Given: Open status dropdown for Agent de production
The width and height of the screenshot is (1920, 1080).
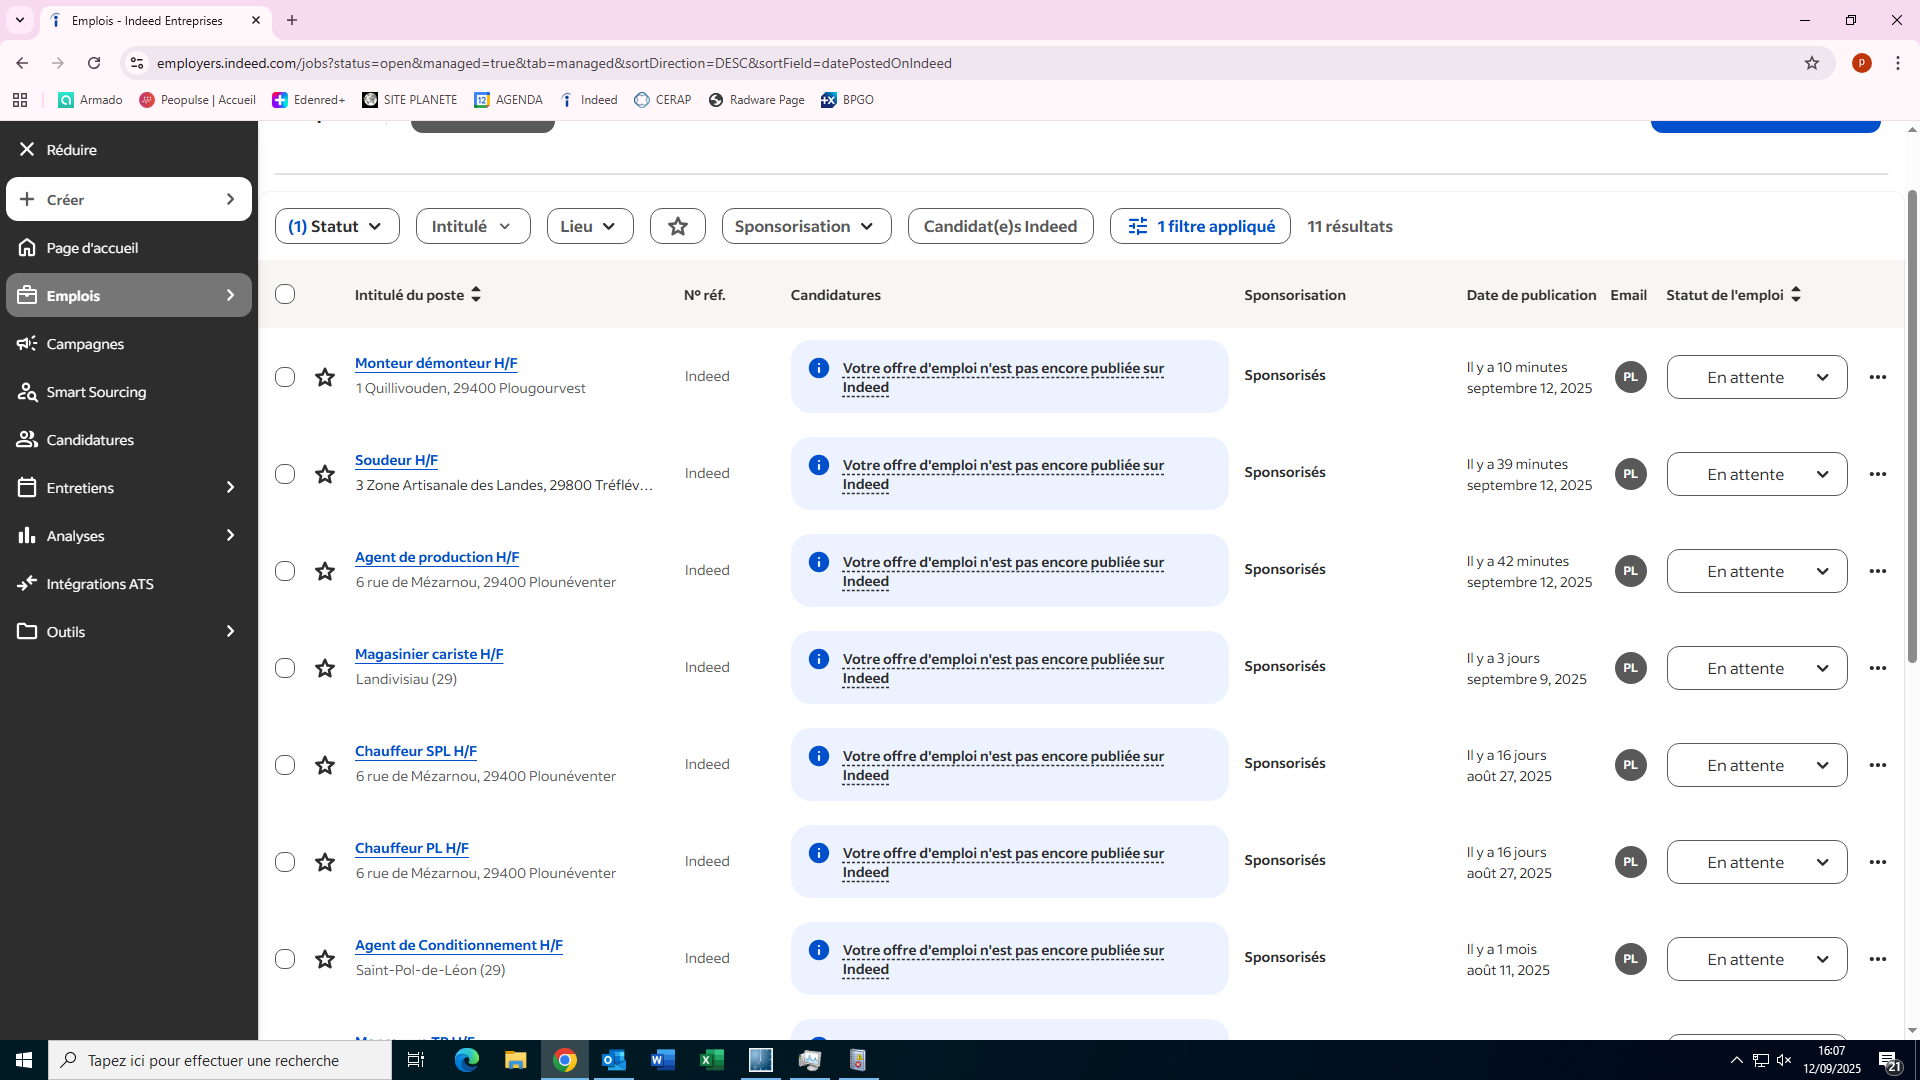Looking at the screenshot, I should click(x=1757, y=571).
